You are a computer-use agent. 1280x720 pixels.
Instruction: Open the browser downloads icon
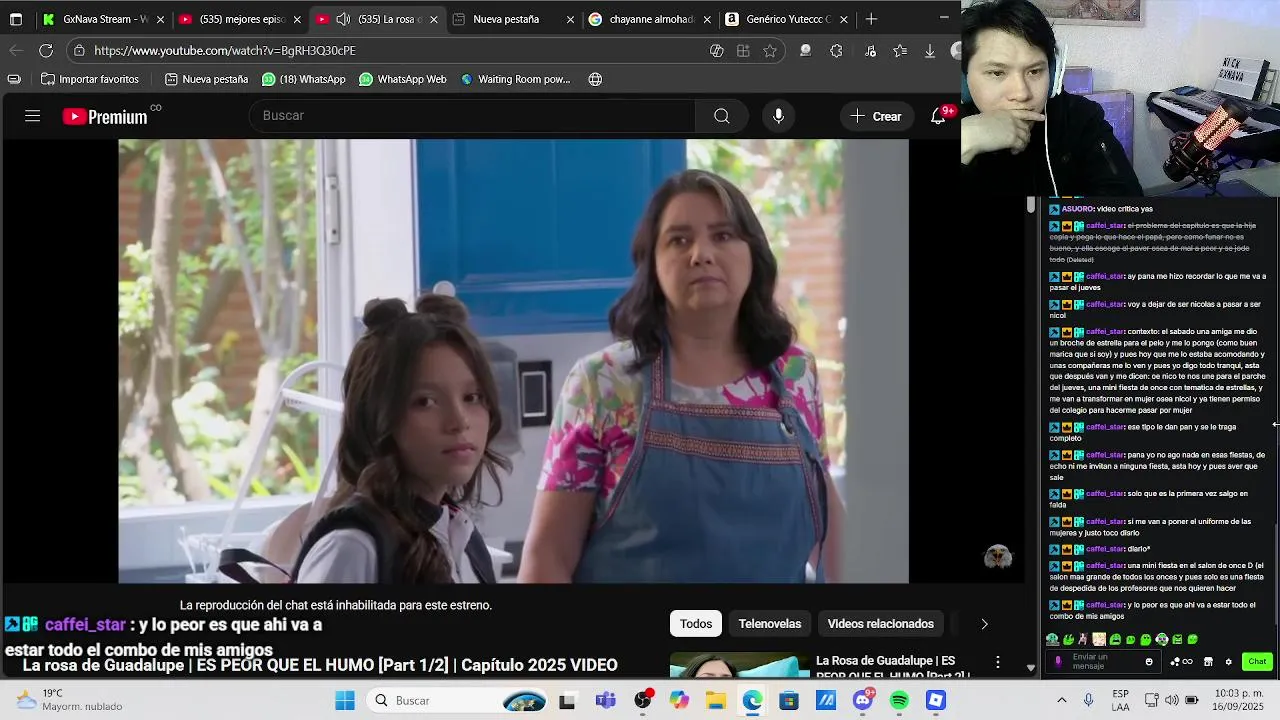point(929,50)
